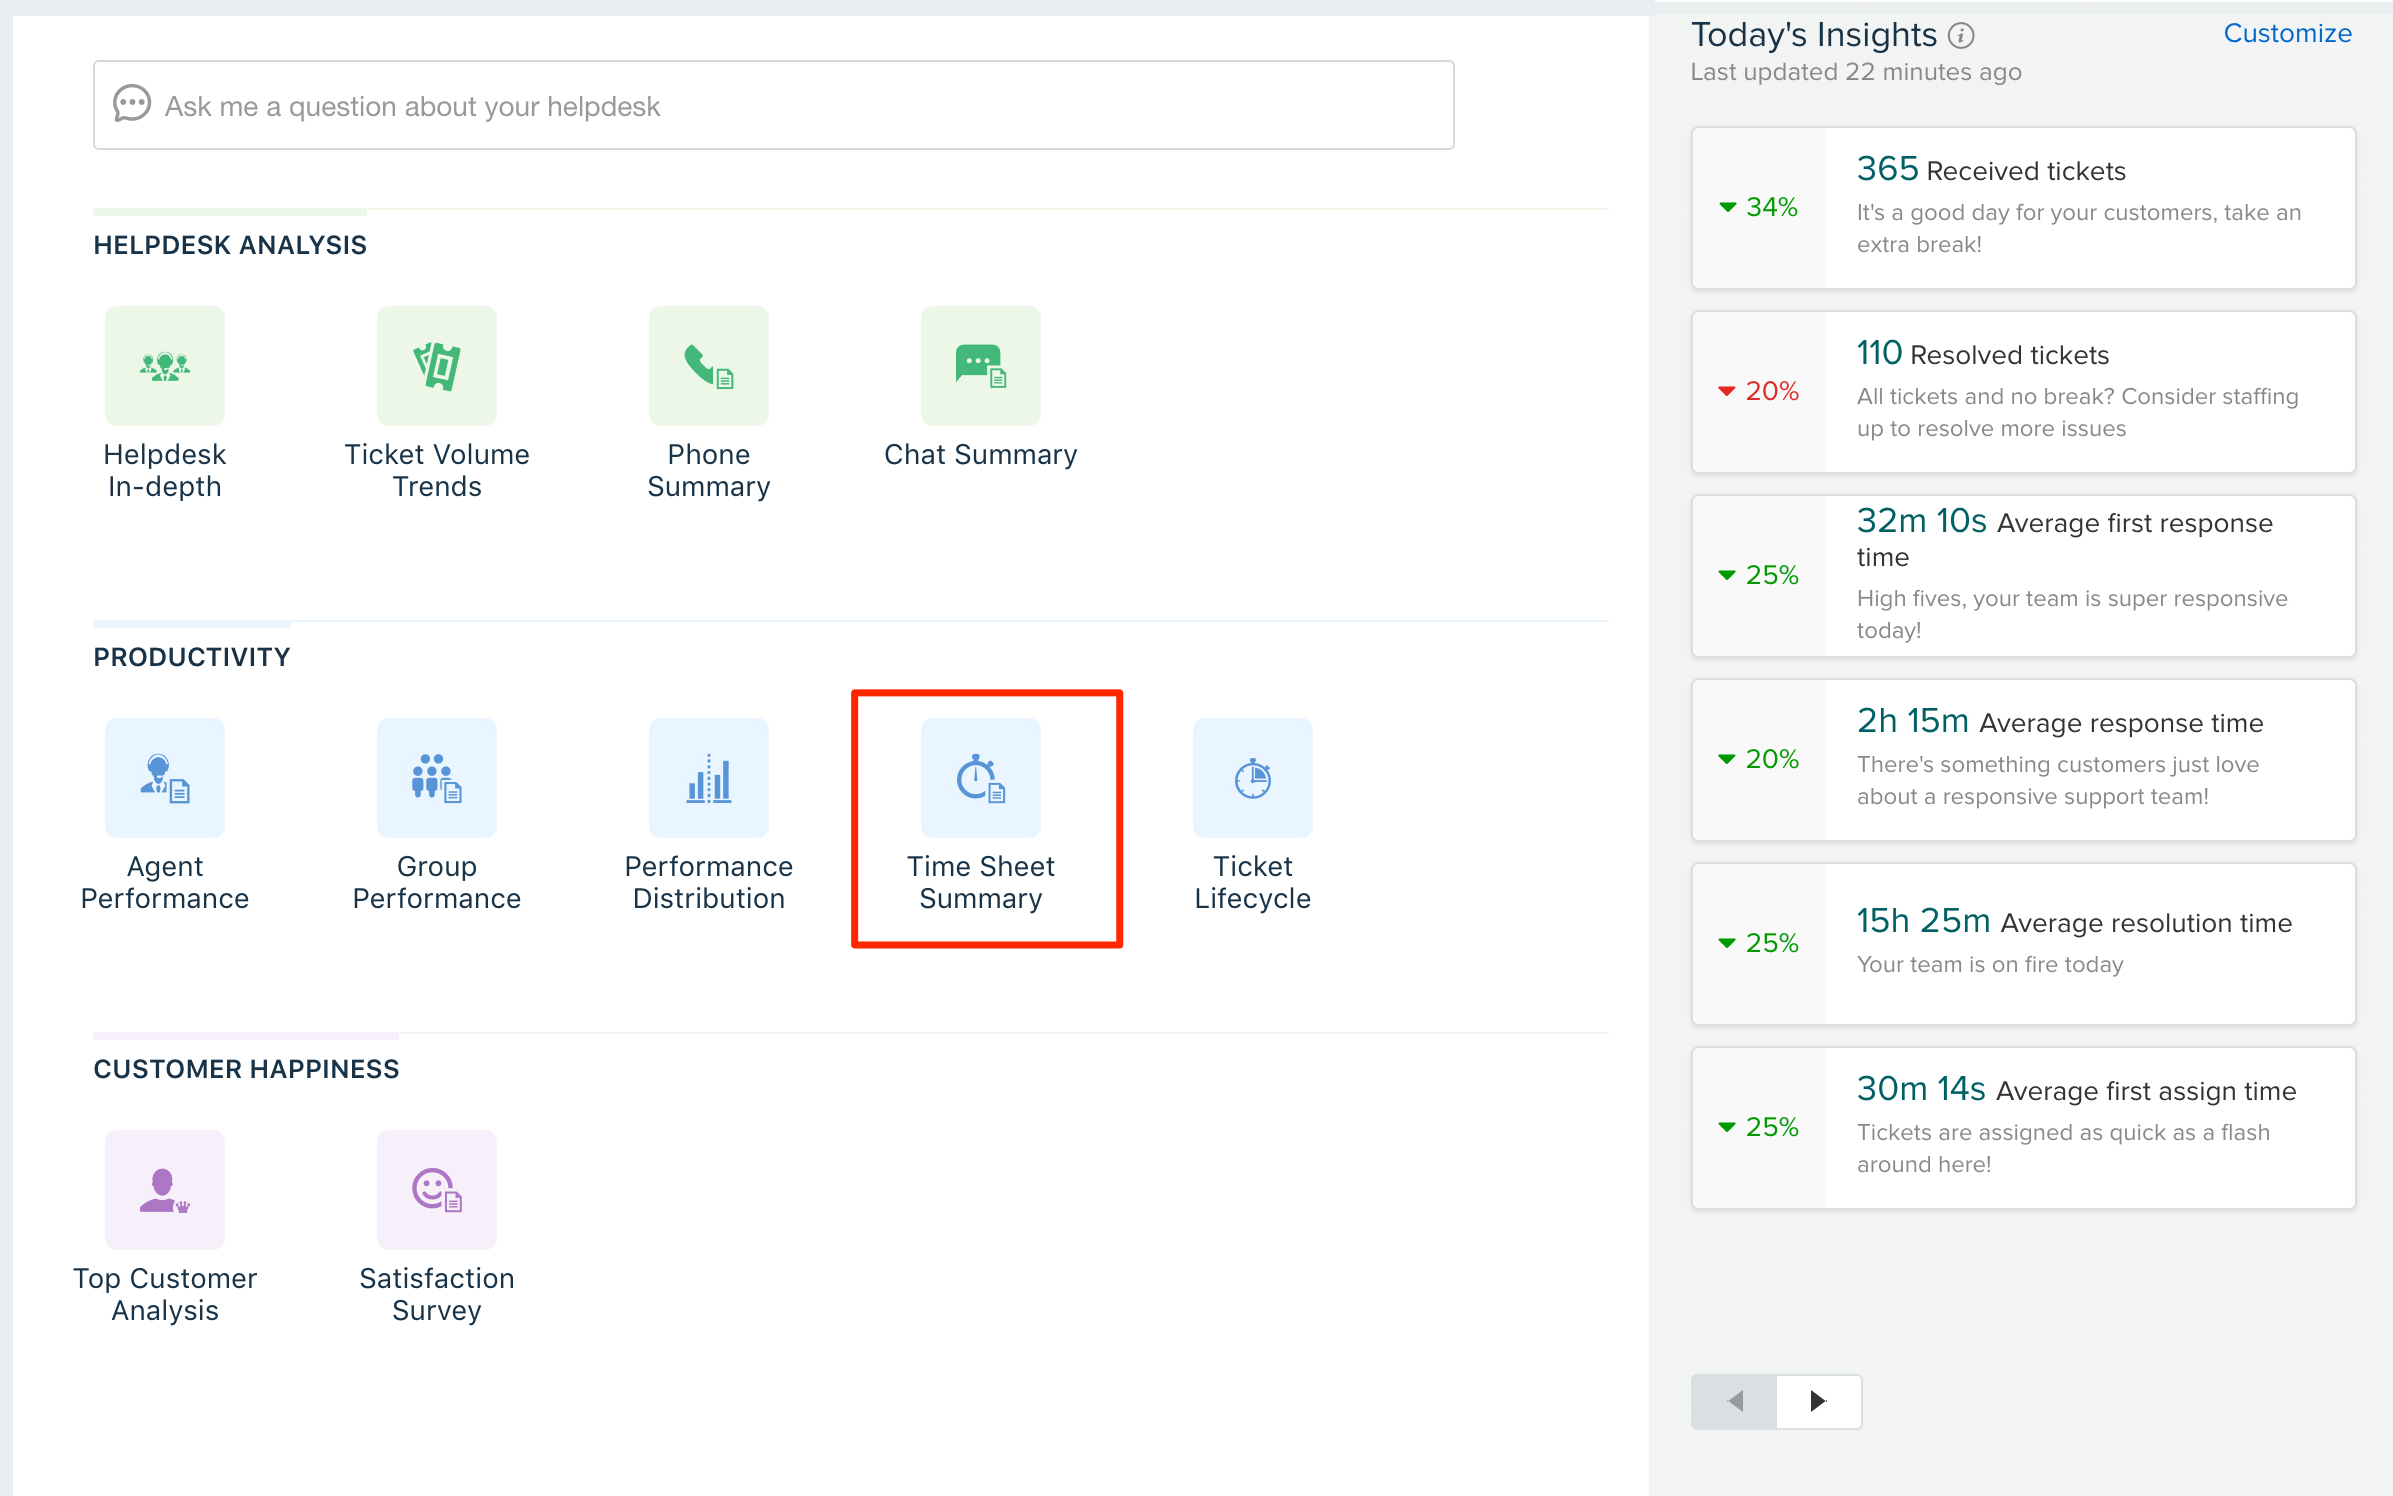Open the Helpdesk In-depth report icon
Screen dimensions: 2393x1496
click(x=165, y=366)
